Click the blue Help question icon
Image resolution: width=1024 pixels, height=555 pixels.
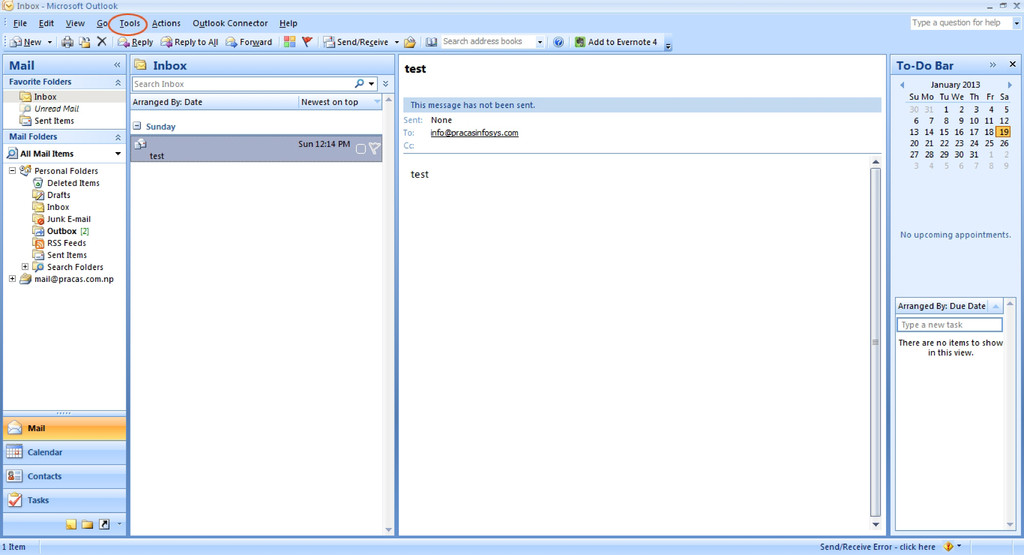pos(558,42)
